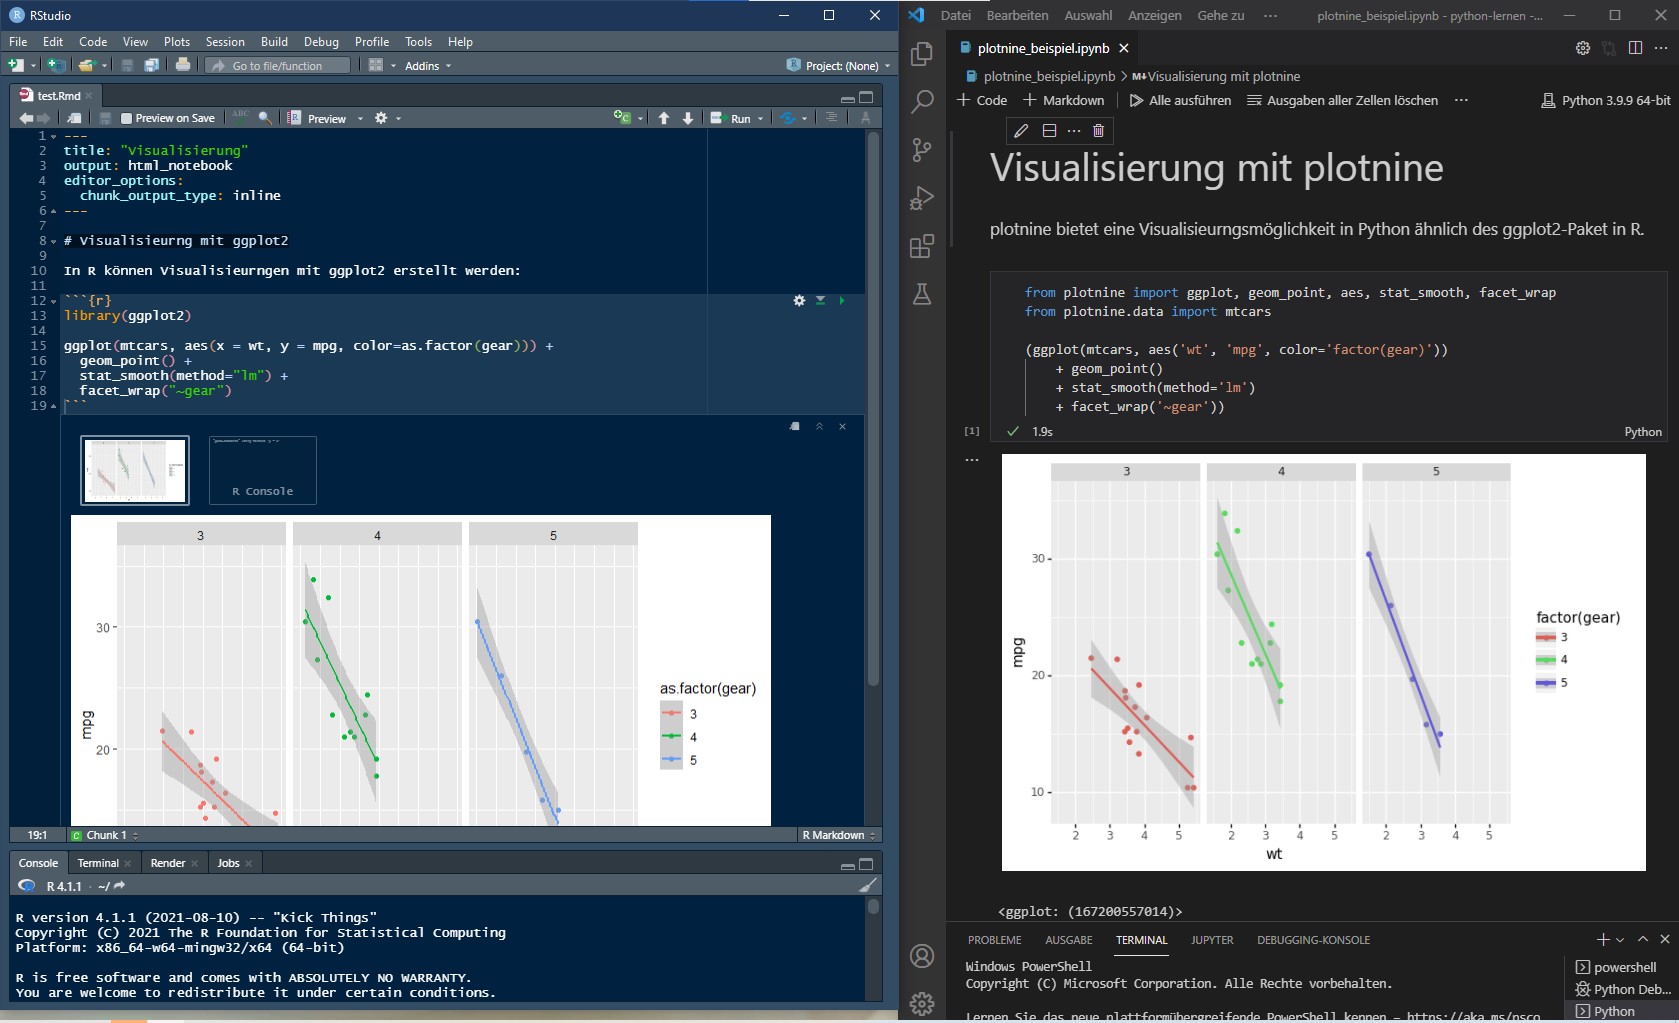Click the Find/Replace magnifier in the Rmd editor
Screen dimensions: 1679x1023
coord(265,118)
